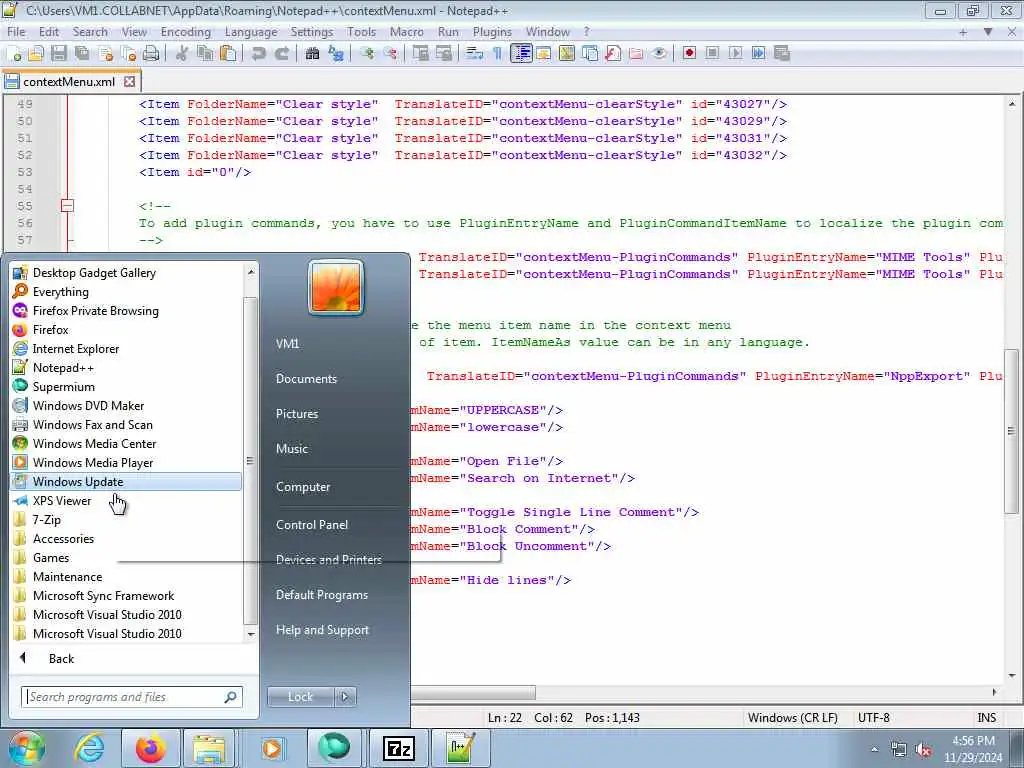Open the File menu
Viewport: 1024px width, 768px height.
[16, 32]
